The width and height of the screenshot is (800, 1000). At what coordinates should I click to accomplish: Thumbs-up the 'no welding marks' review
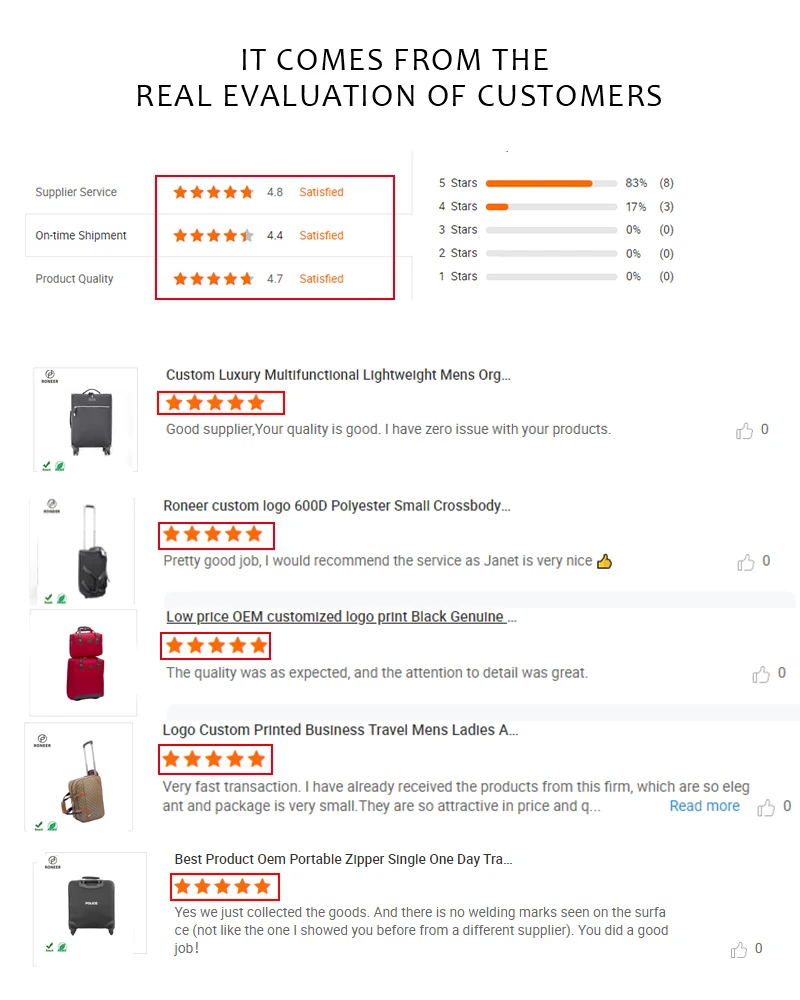point(739,949)
